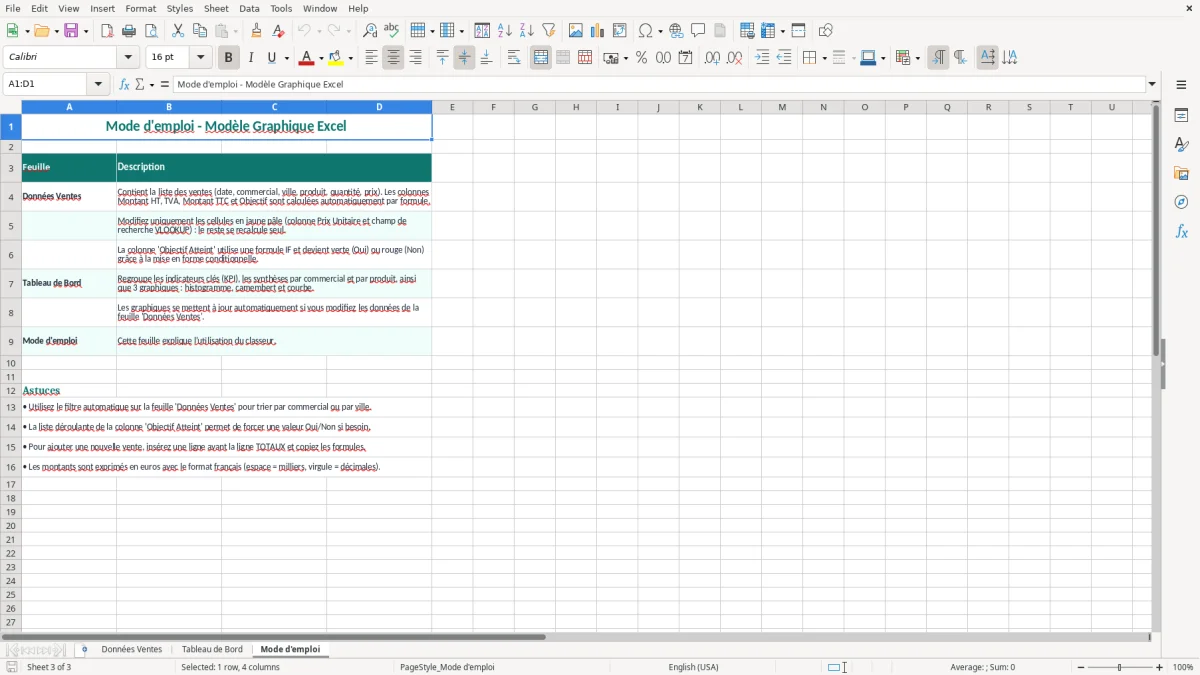Select column header G
This screenshot has width=1200, height=675.
[534, 107]
